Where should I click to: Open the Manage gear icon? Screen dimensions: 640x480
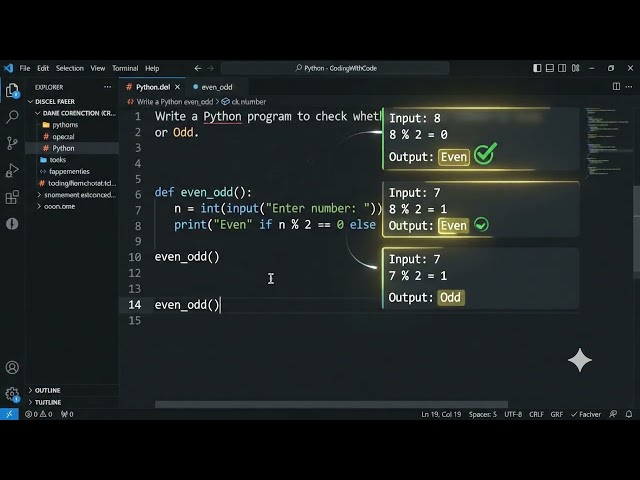[x=12, y=394]
